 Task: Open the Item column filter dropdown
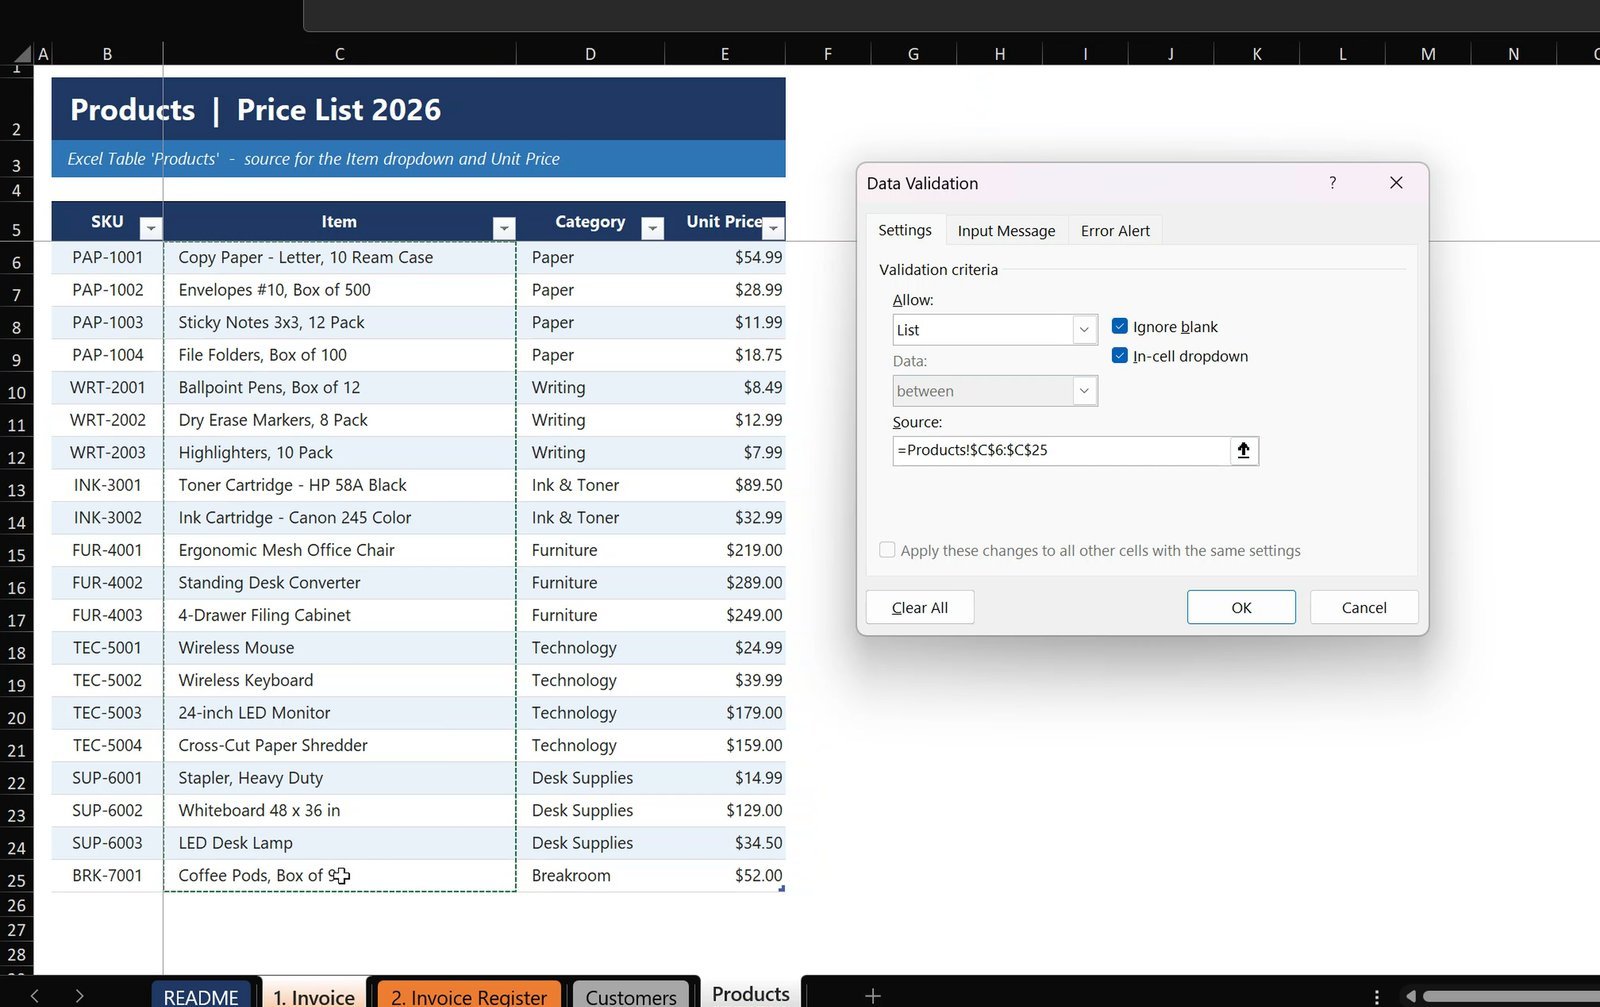(x=504, y=229)
